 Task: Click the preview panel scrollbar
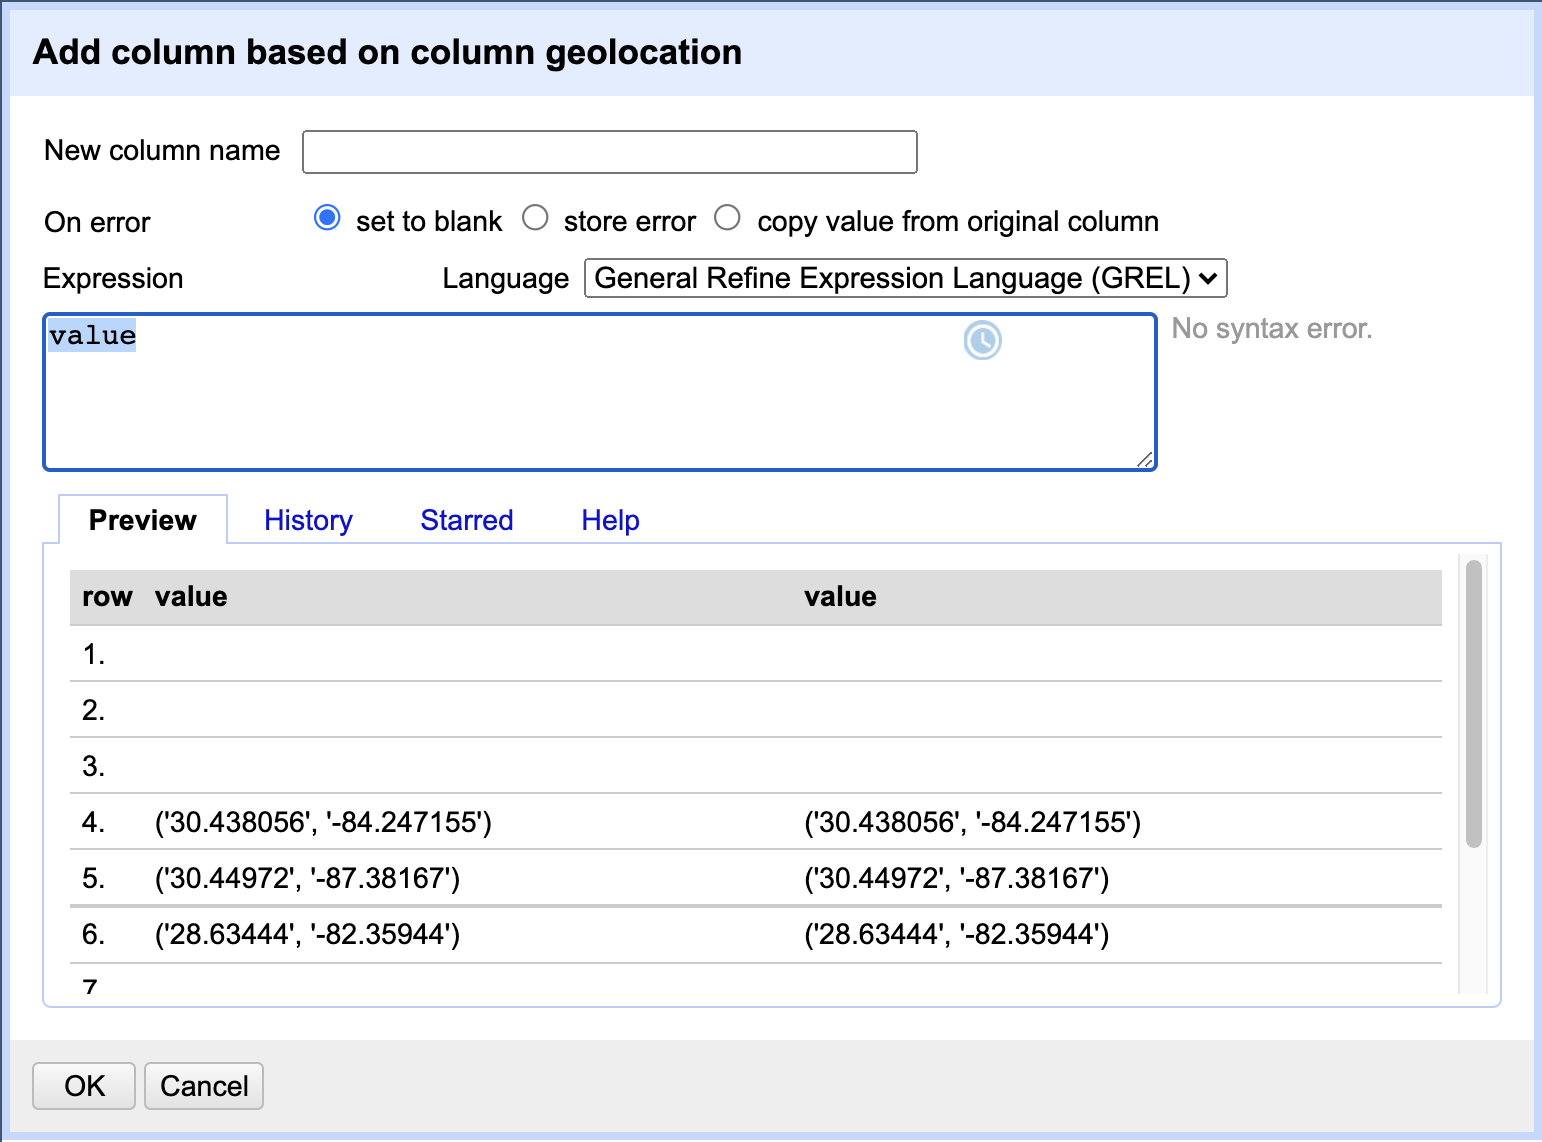point(1473,700)
